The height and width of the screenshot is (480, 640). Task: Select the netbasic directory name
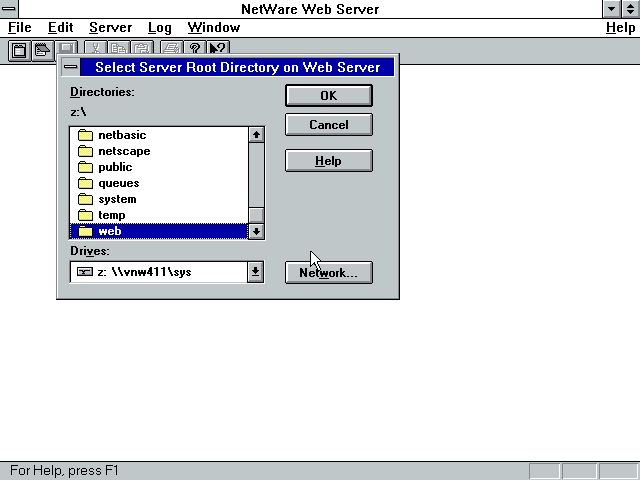point(122,135)
